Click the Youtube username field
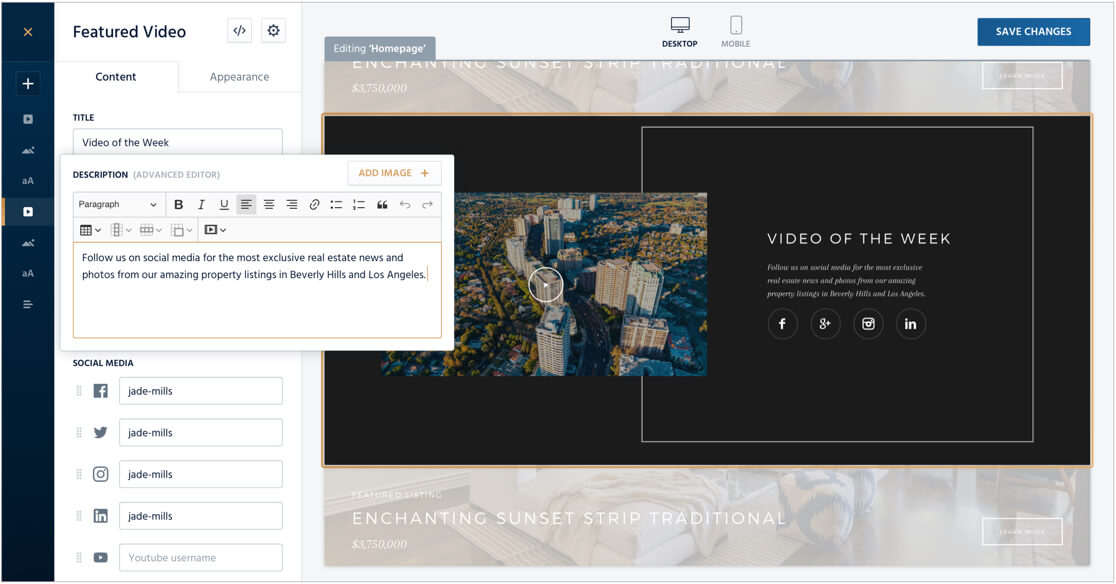Screen dimensions: 1116x584 (x=201, y=558)
